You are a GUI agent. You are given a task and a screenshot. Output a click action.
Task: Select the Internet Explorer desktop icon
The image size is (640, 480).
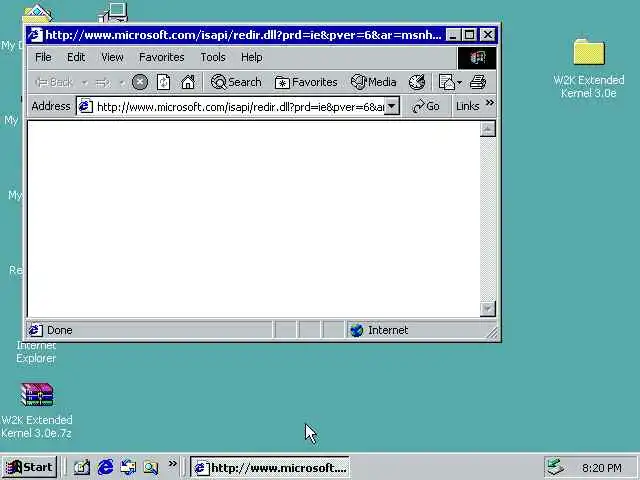coord(36,352)
